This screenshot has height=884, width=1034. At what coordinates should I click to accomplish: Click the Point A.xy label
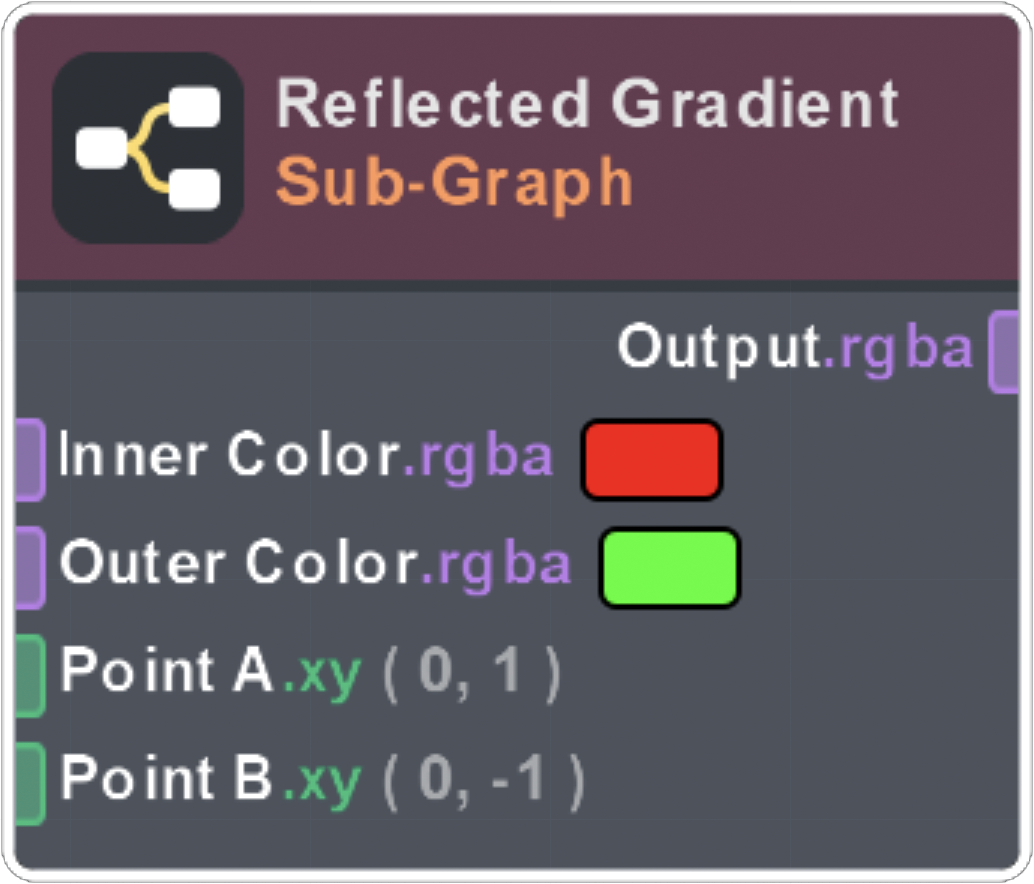(x=210, y=672)
